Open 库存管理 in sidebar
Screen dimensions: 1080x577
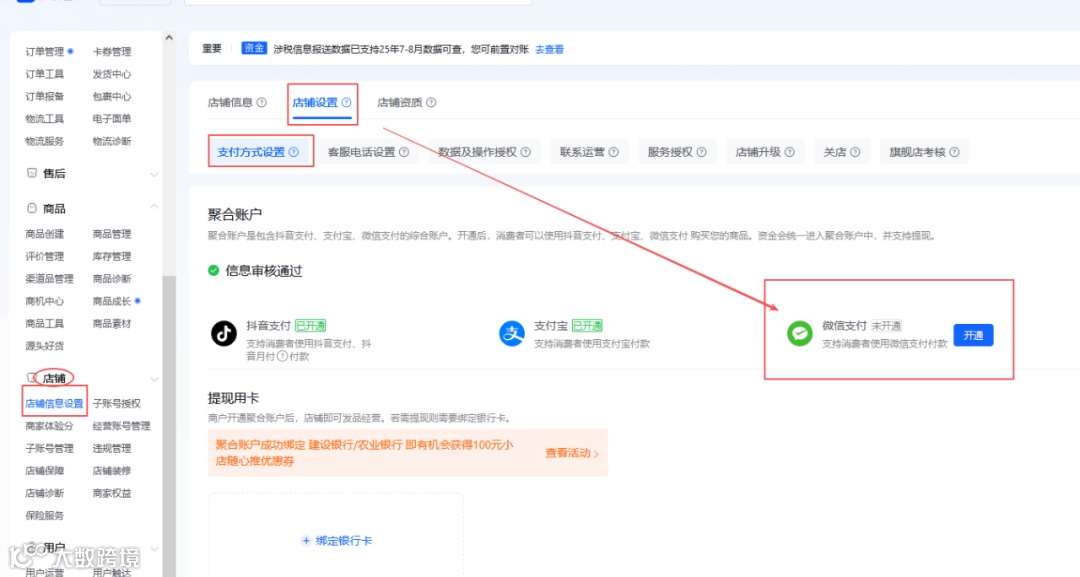[x=112, y=256]
